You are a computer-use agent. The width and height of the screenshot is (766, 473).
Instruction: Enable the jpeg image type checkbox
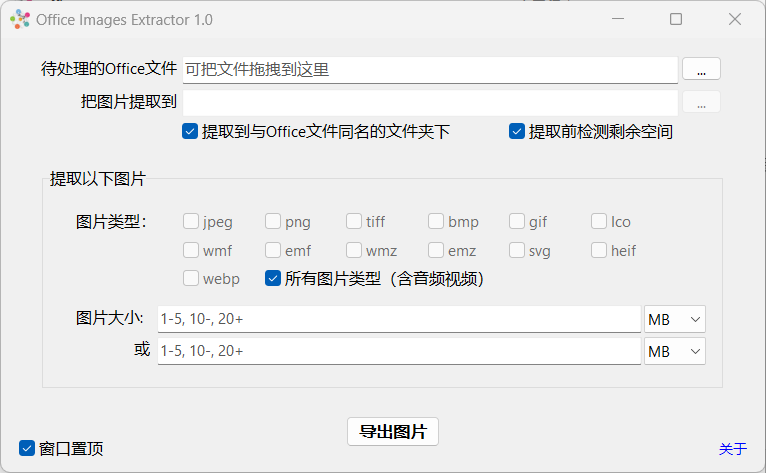click(191, 221)
